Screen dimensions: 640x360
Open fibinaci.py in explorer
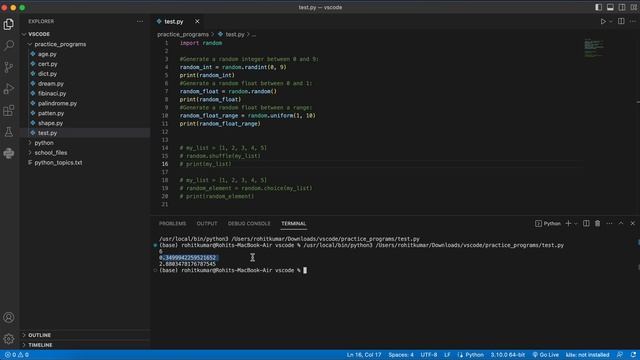(85, 93)
